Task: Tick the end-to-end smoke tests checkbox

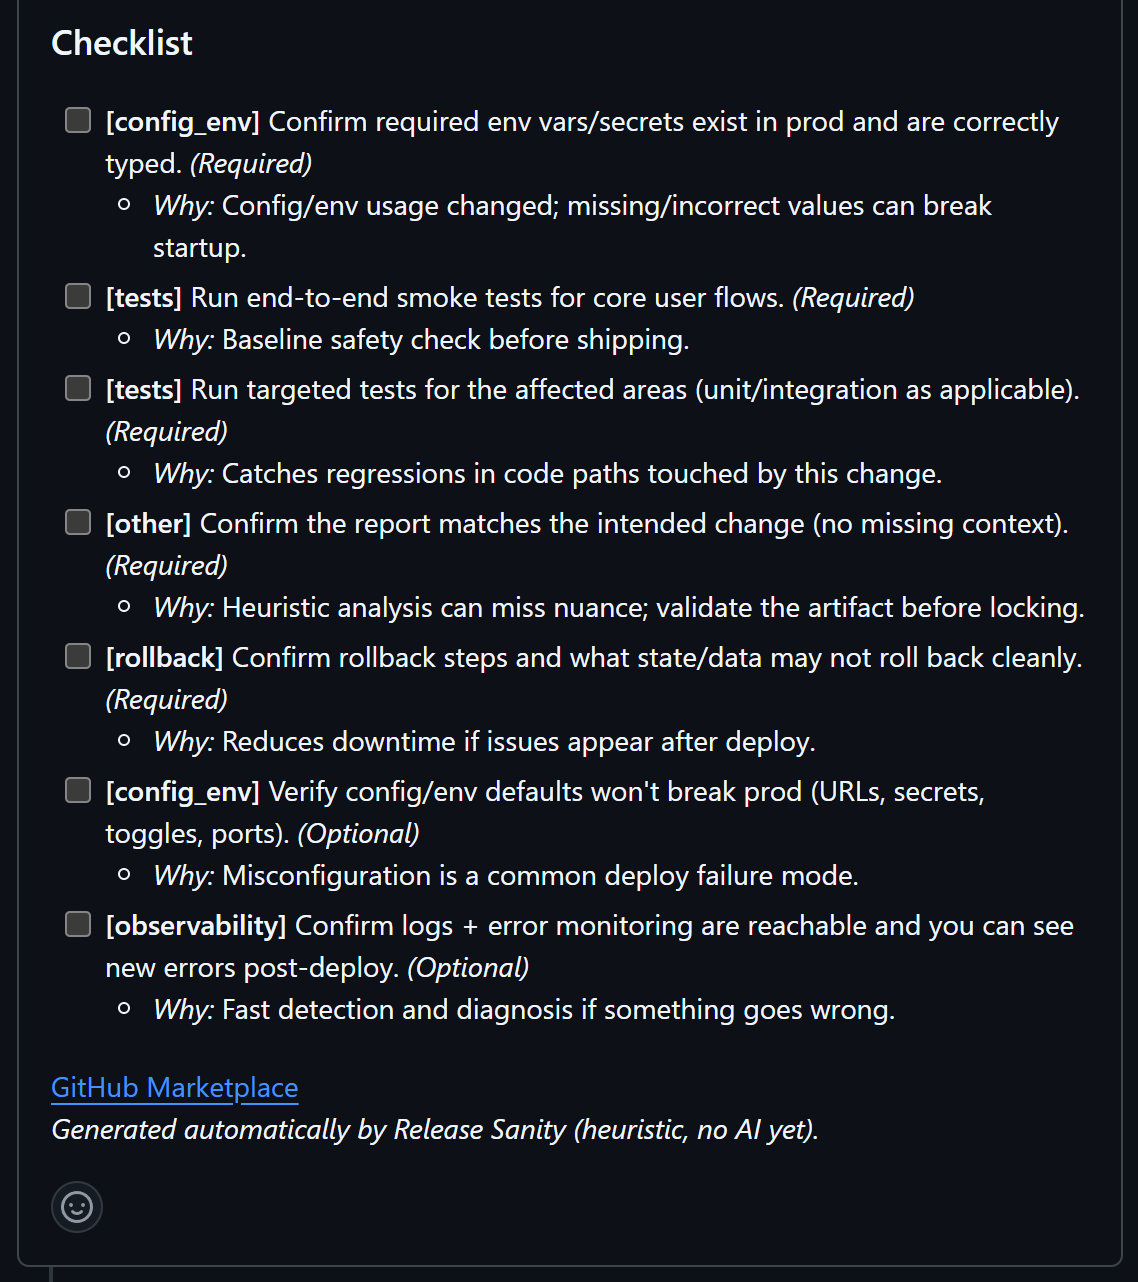Action: (77, 294)
